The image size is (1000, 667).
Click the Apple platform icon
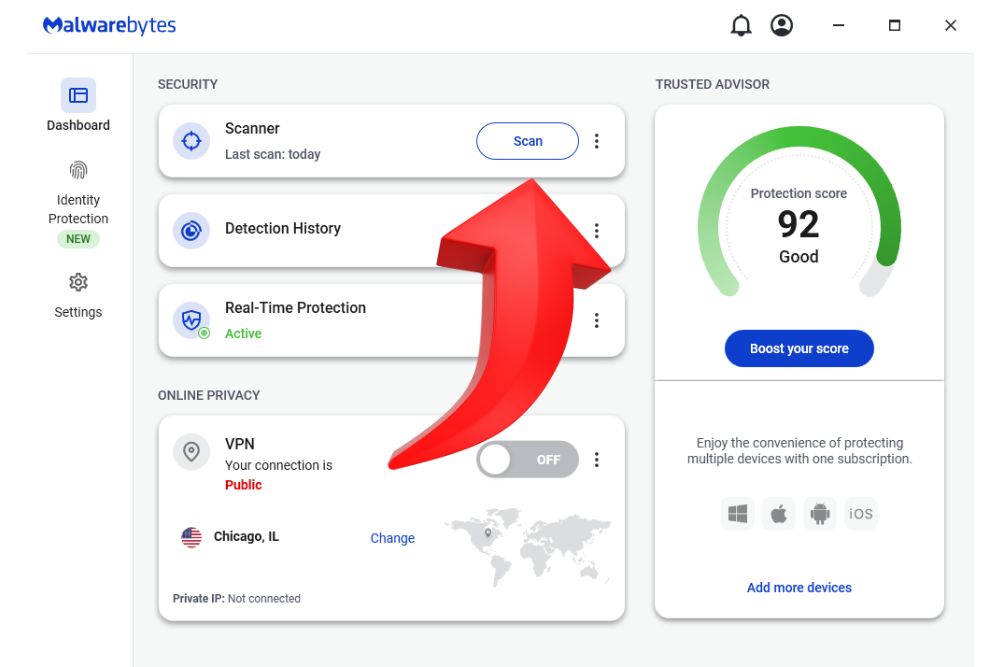click(779, 514)
